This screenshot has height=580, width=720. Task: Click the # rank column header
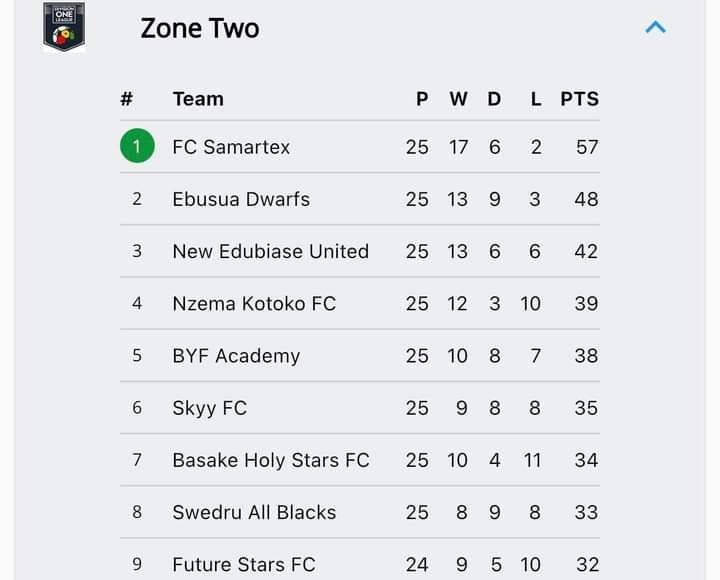point(127,99)
